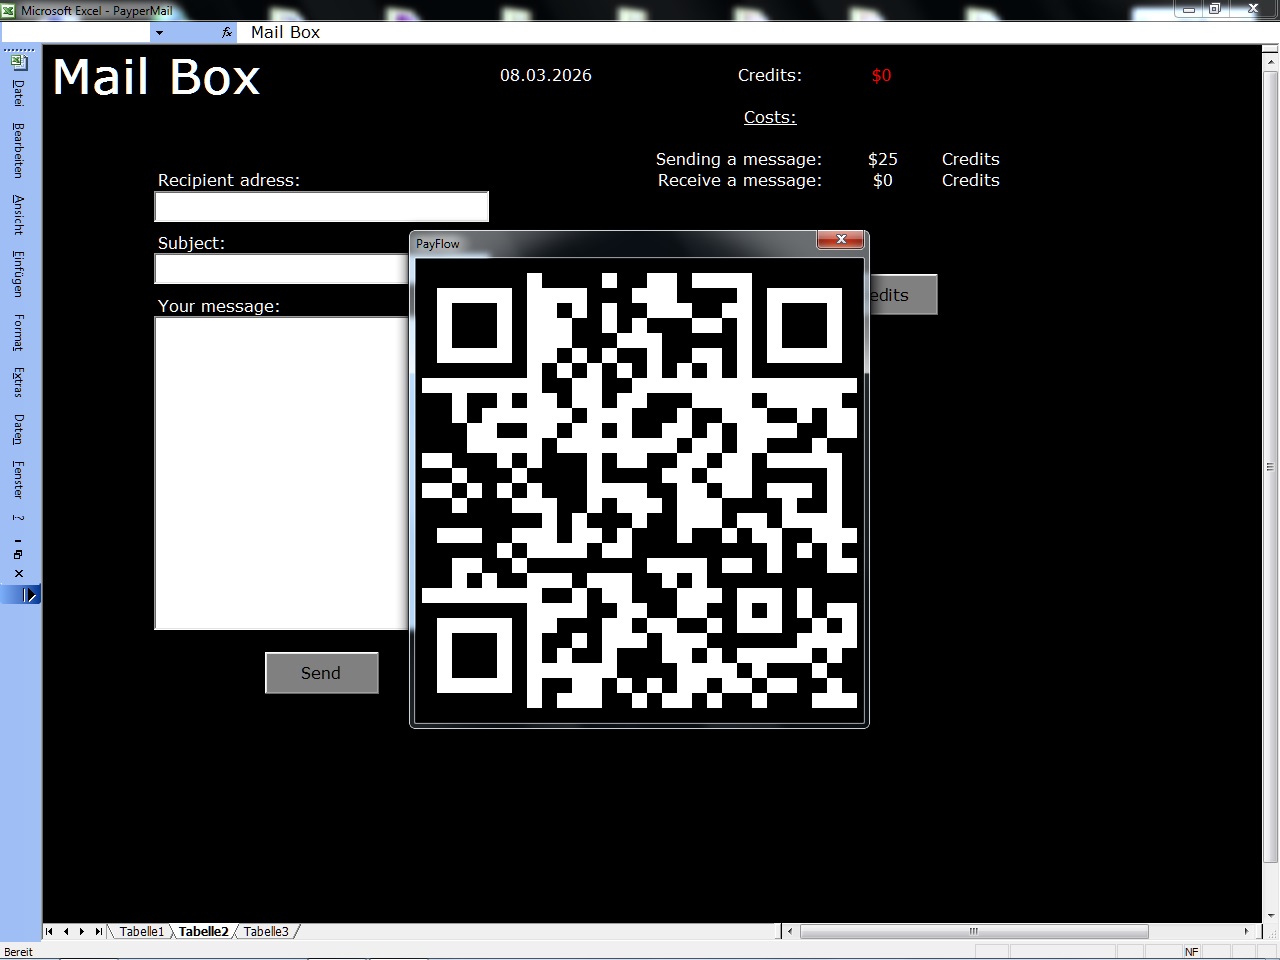This screenshot has width=1280, height=960.
Task: Close the workbook using the sidebar X
Action: tap(18, 573)
